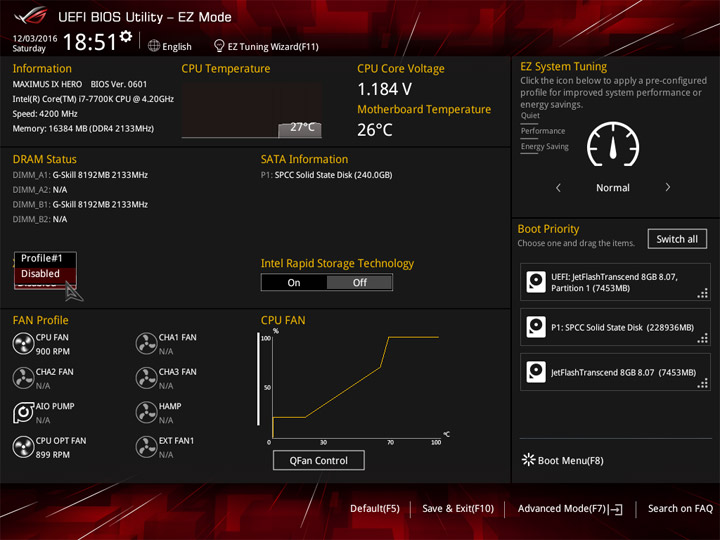
Task: Open QFan Control
Action: point(319,460)
